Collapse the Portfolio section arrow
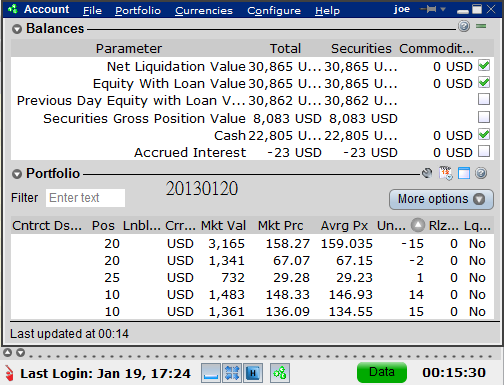The image size is (504, 385). [x=17, y=174]
